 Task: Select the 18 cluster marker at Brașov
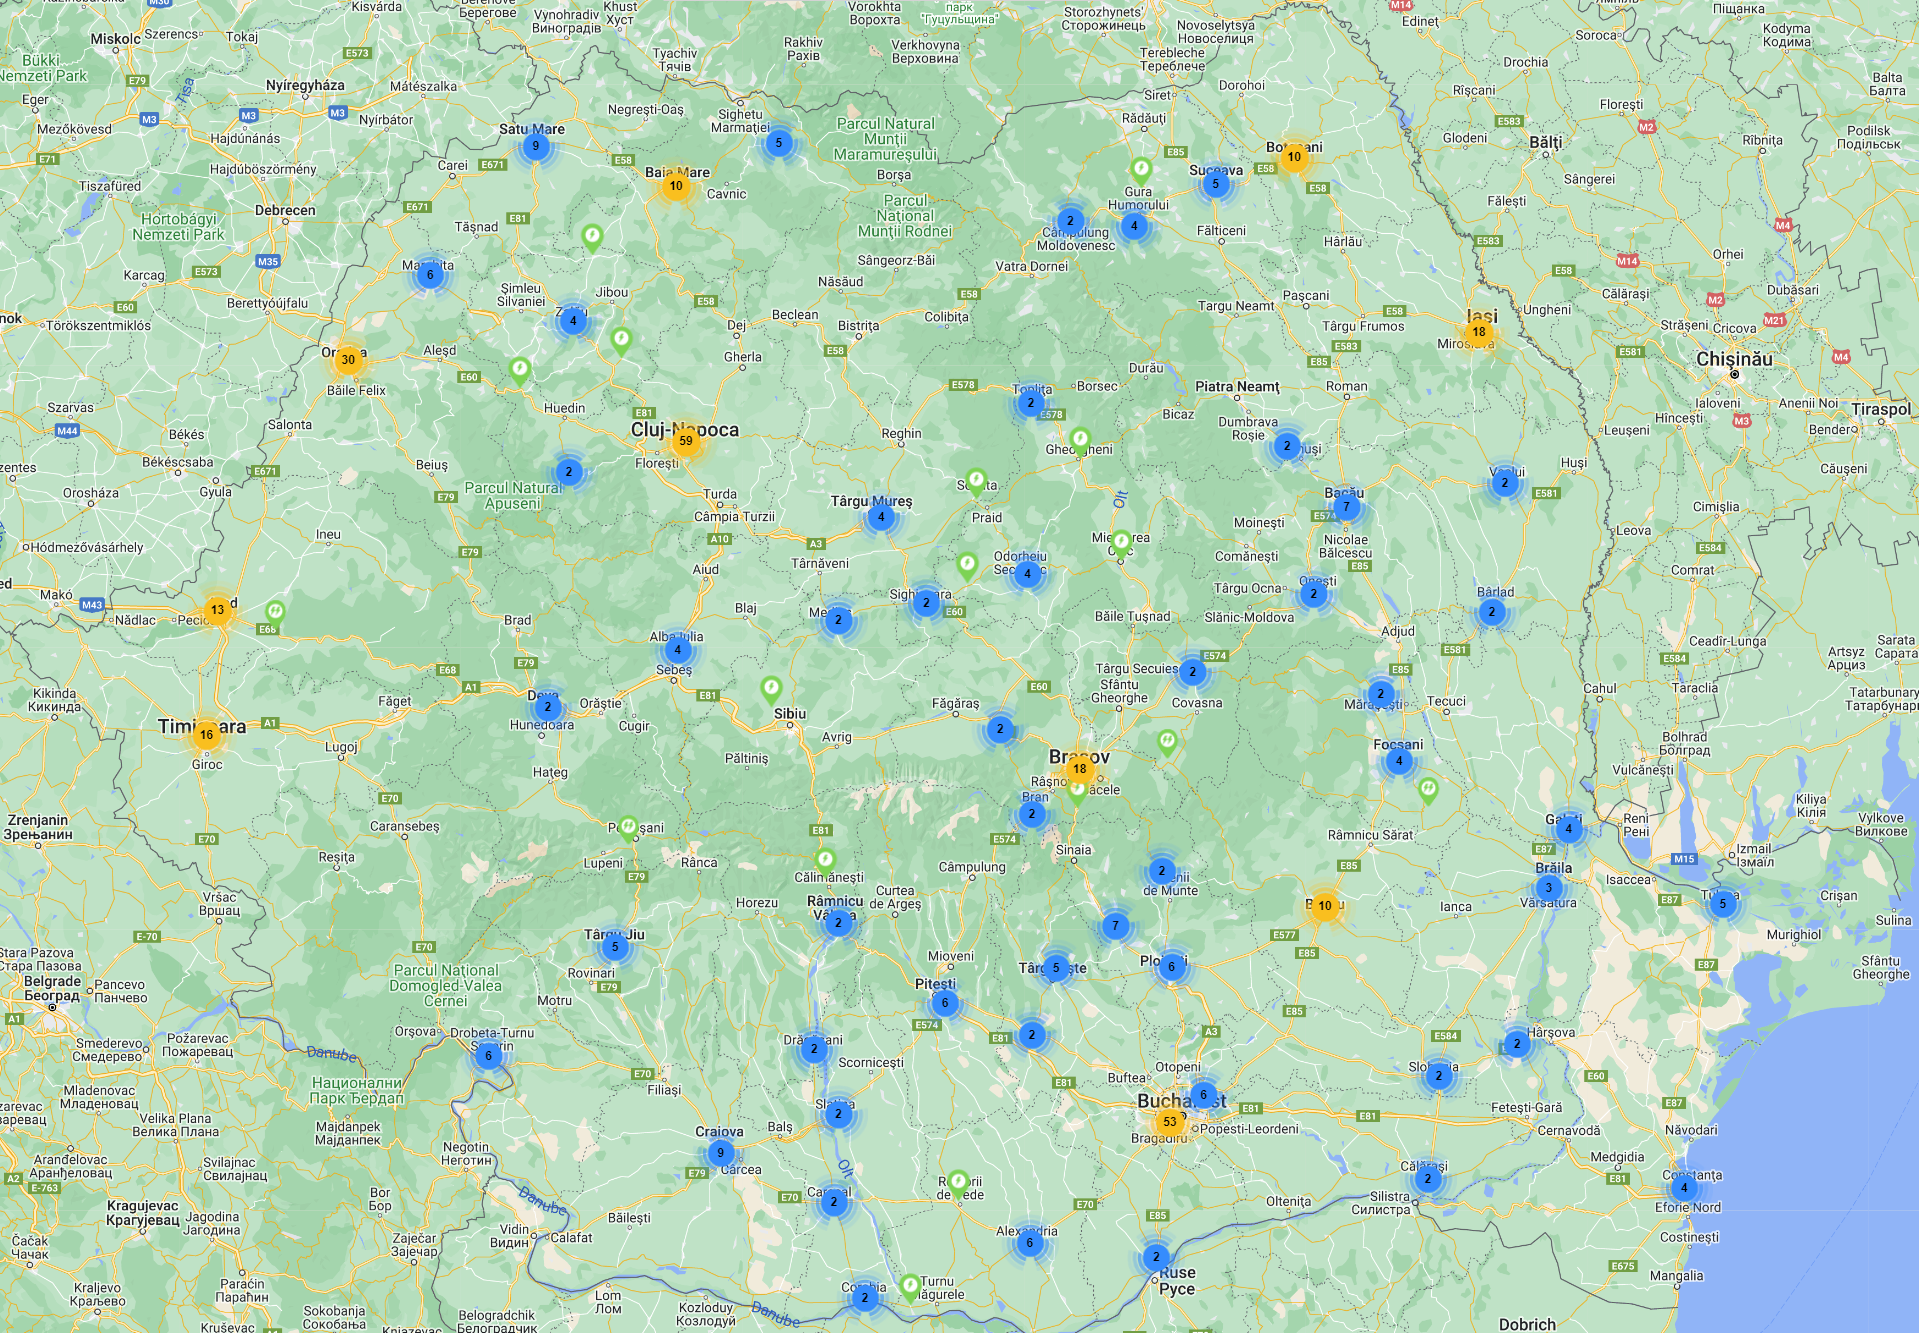click(1079, 769)
